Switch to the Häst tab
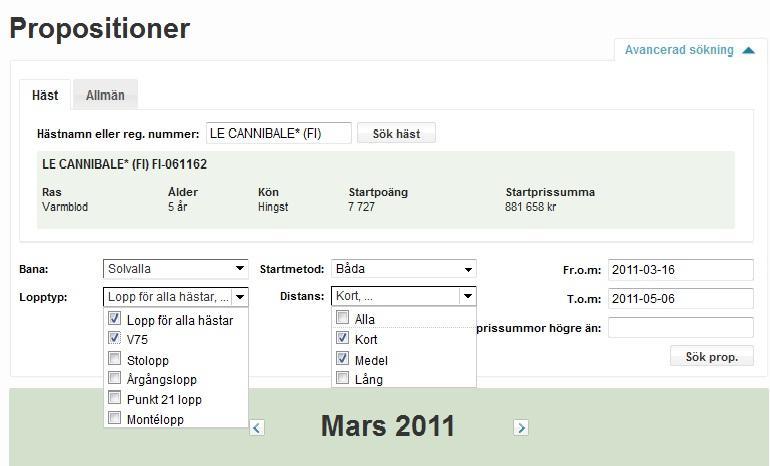770x466 pixels. click(45, 95)
